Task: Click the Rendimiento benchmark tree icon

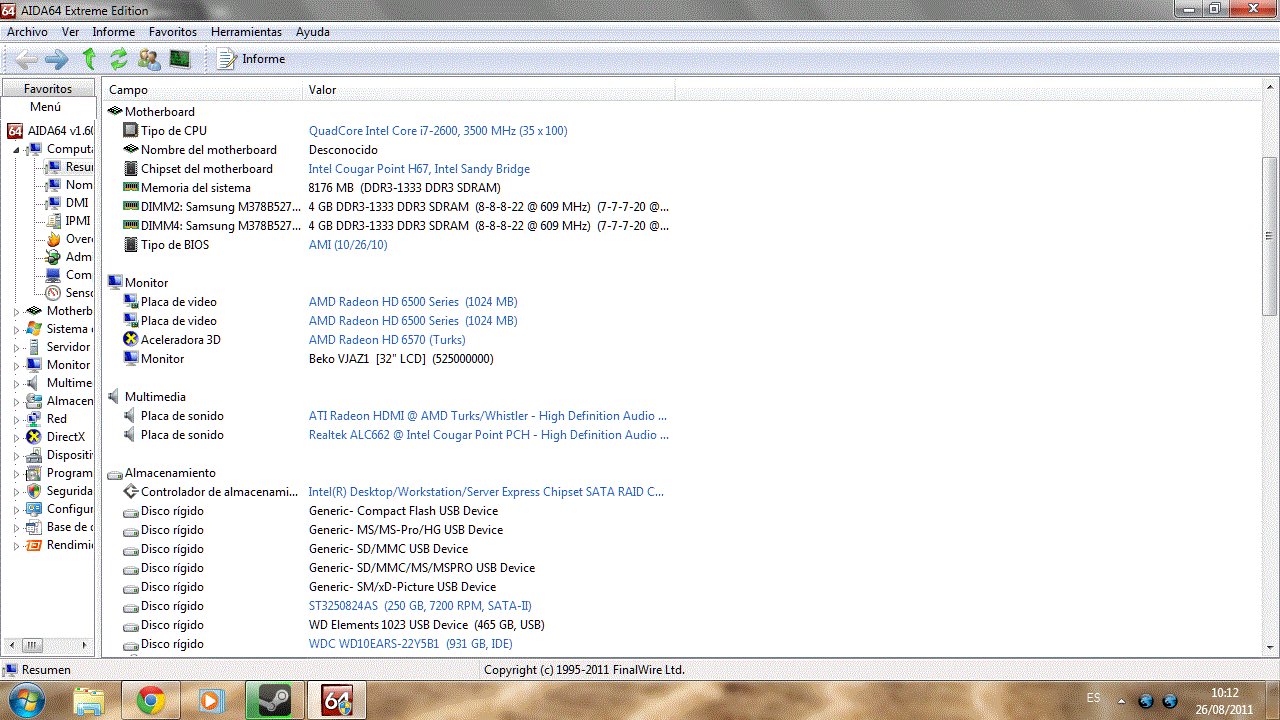Action: [x=34, y=545]
